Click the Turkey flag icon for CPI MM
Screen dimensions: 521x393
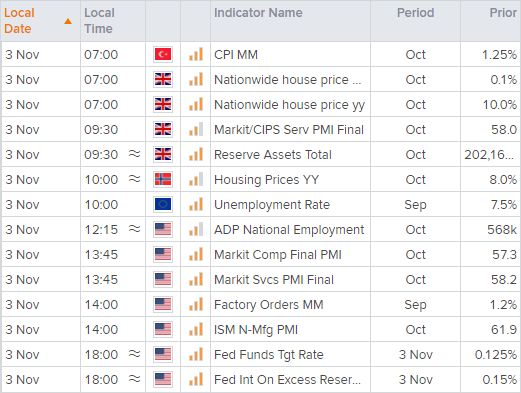(163, 54)
